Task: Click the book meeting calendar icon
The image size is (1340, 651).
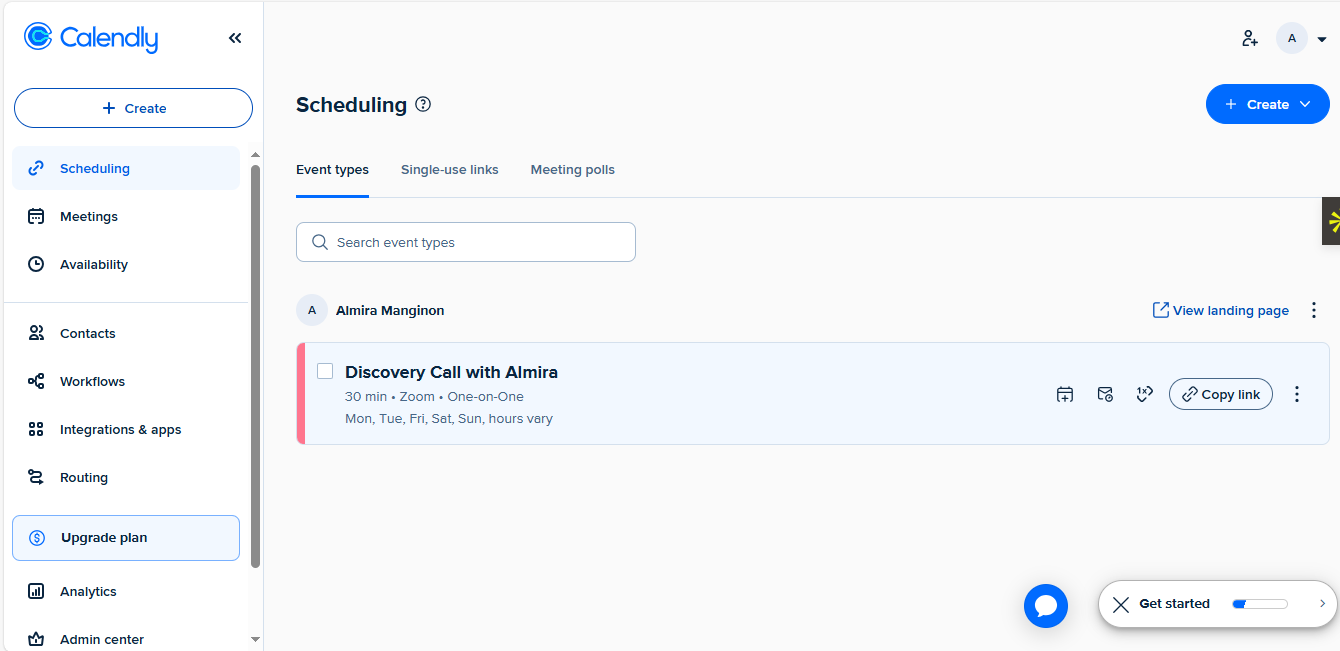Action: point(1065,394)
